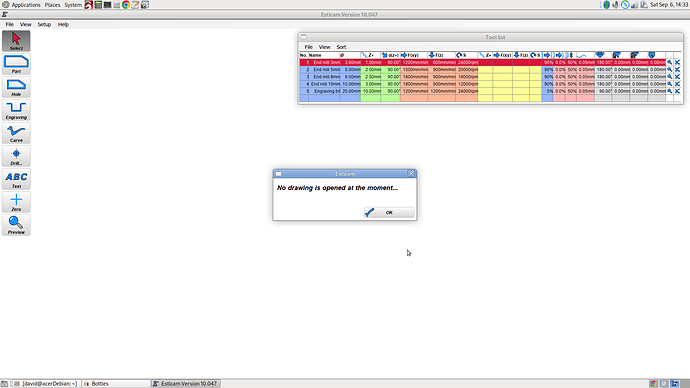Image resolution: width=690 pixels, height=388 pixels.
Task: Click magnifier icon for End mill 3mm row
Action: [670, 62]
